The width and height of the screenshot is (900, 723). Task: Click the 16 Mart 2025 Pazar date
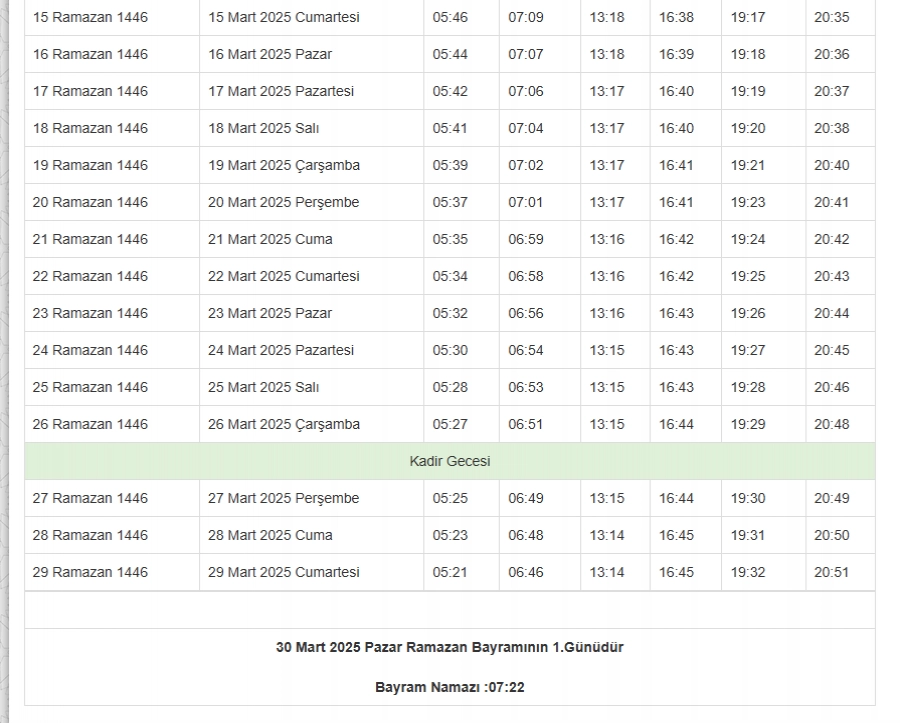point(270,54)
